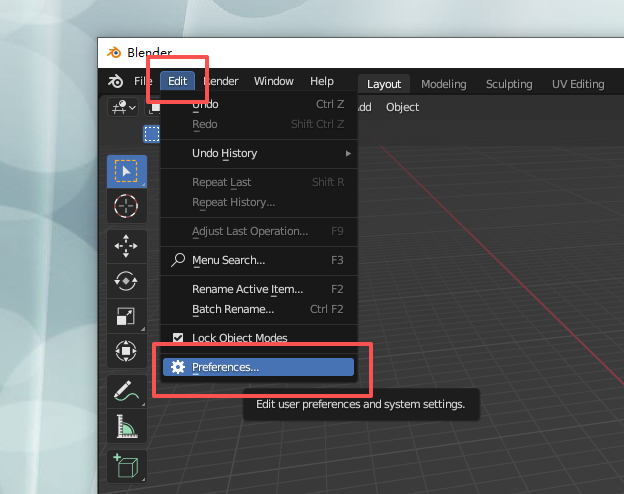Select the Select Box tool

click(x=126, y=172)
